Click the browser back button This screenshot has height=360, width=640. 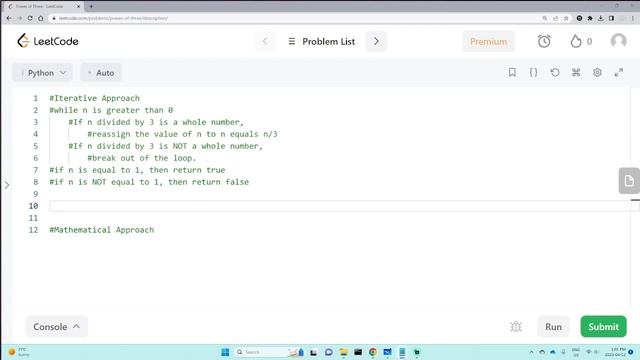tap(9, 18)
